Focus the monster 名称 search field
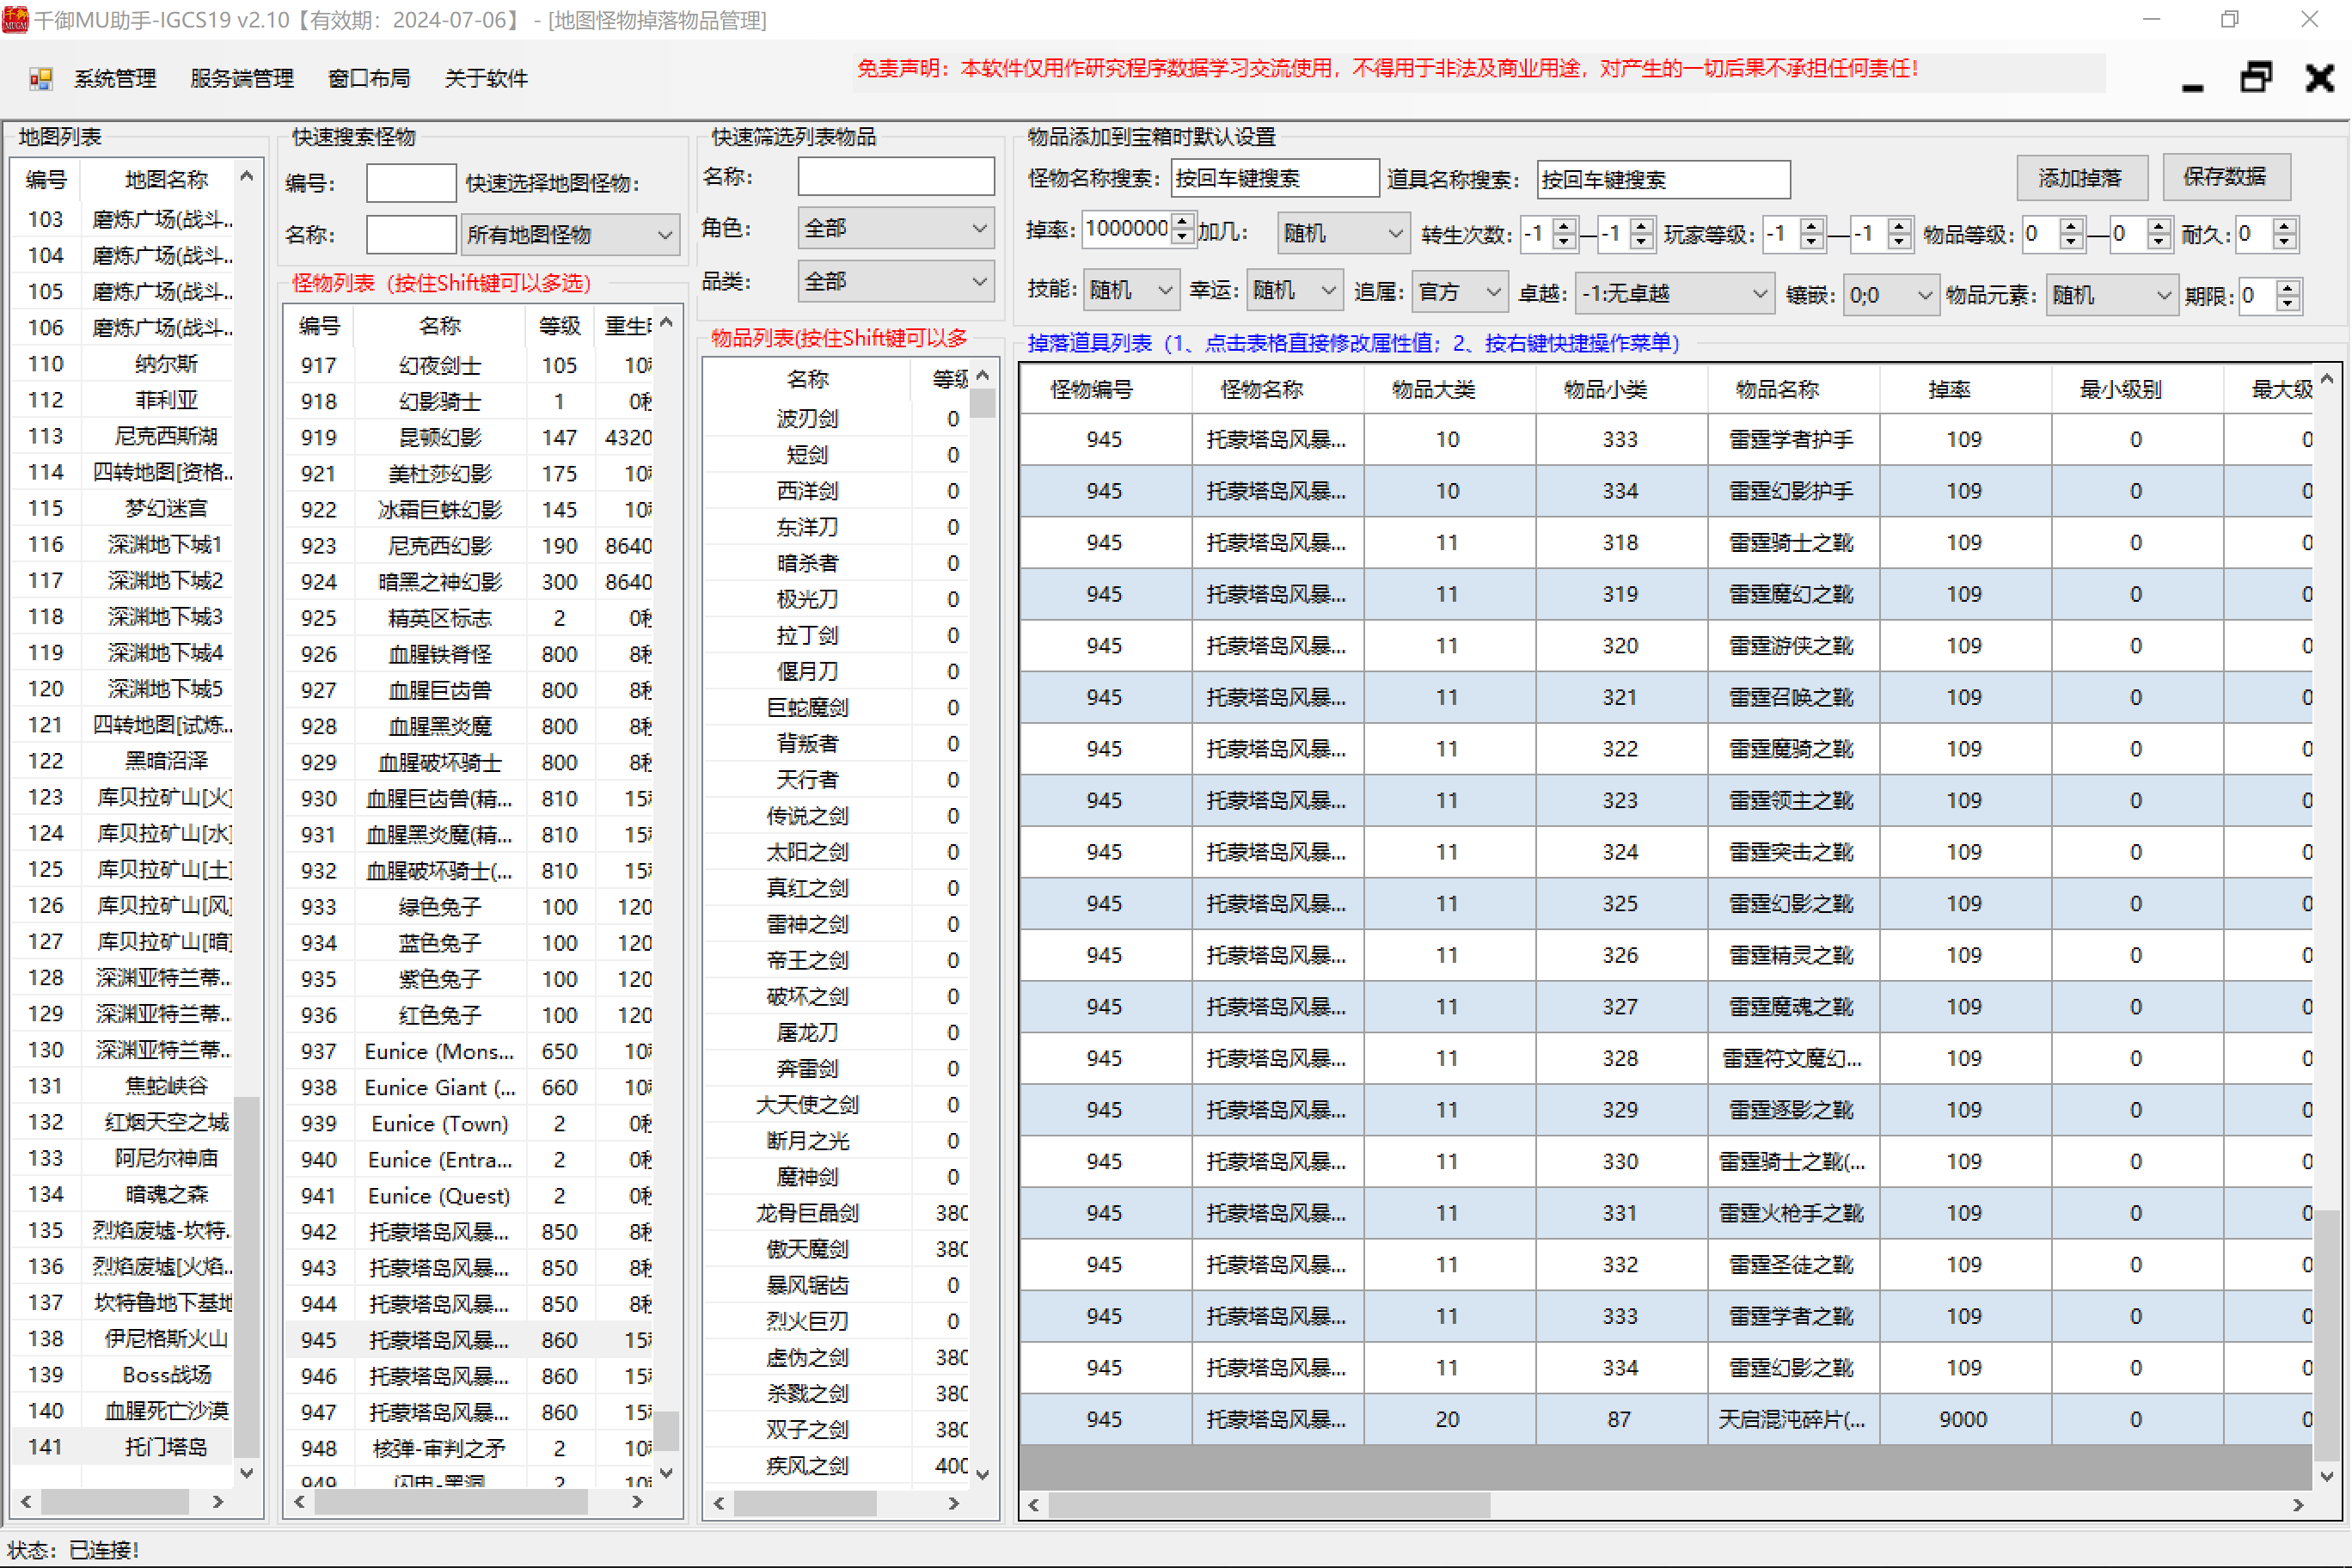The height and width of the screenshot is (1568, 2352). 412,235
